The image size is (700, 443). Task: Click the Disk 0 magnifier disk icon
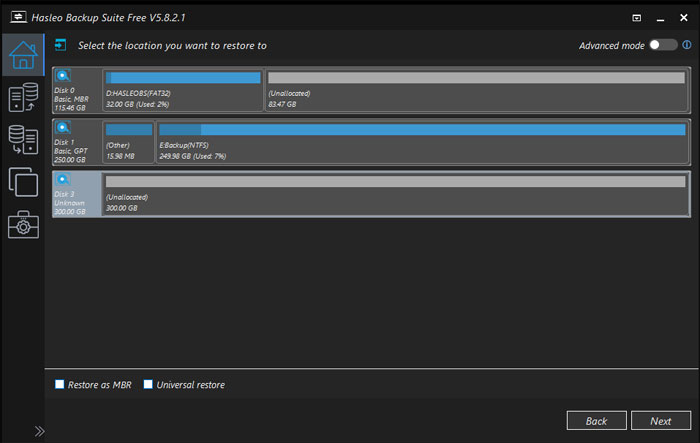coord(63,75)
